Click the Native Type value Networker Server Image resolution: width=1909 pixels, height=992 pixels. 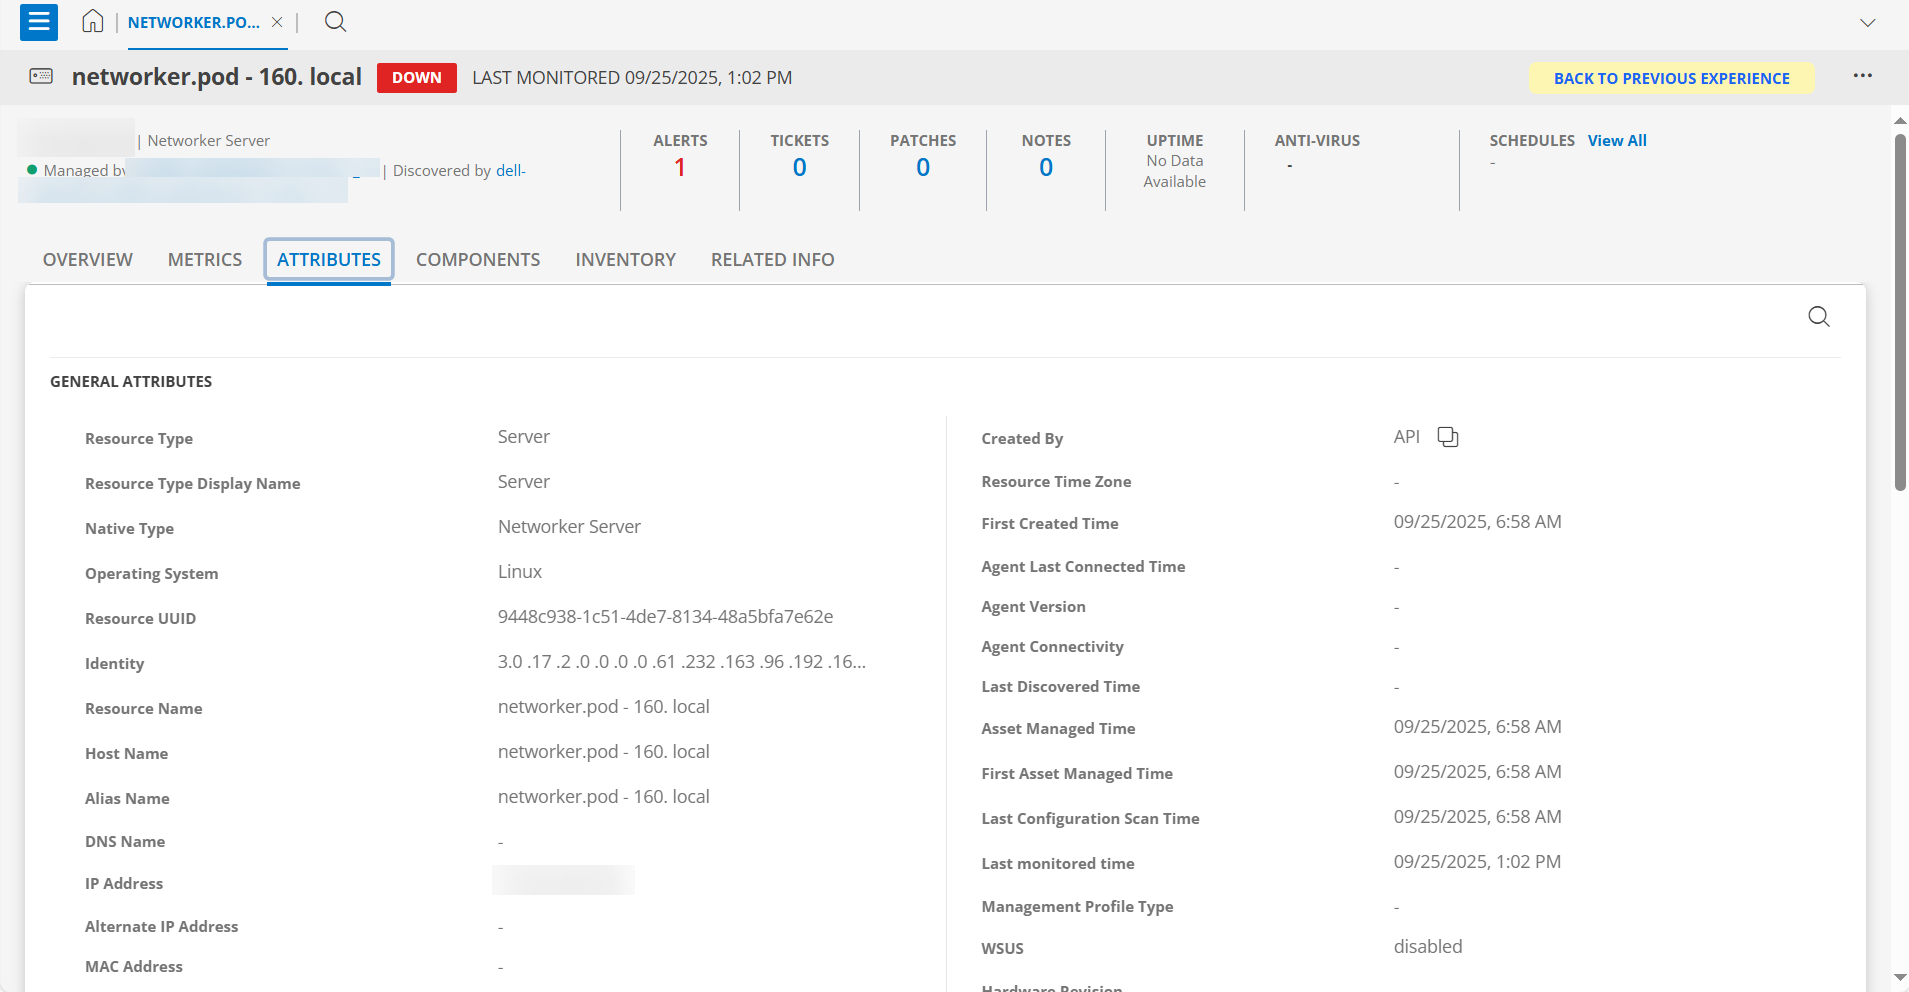coord(569,527)
